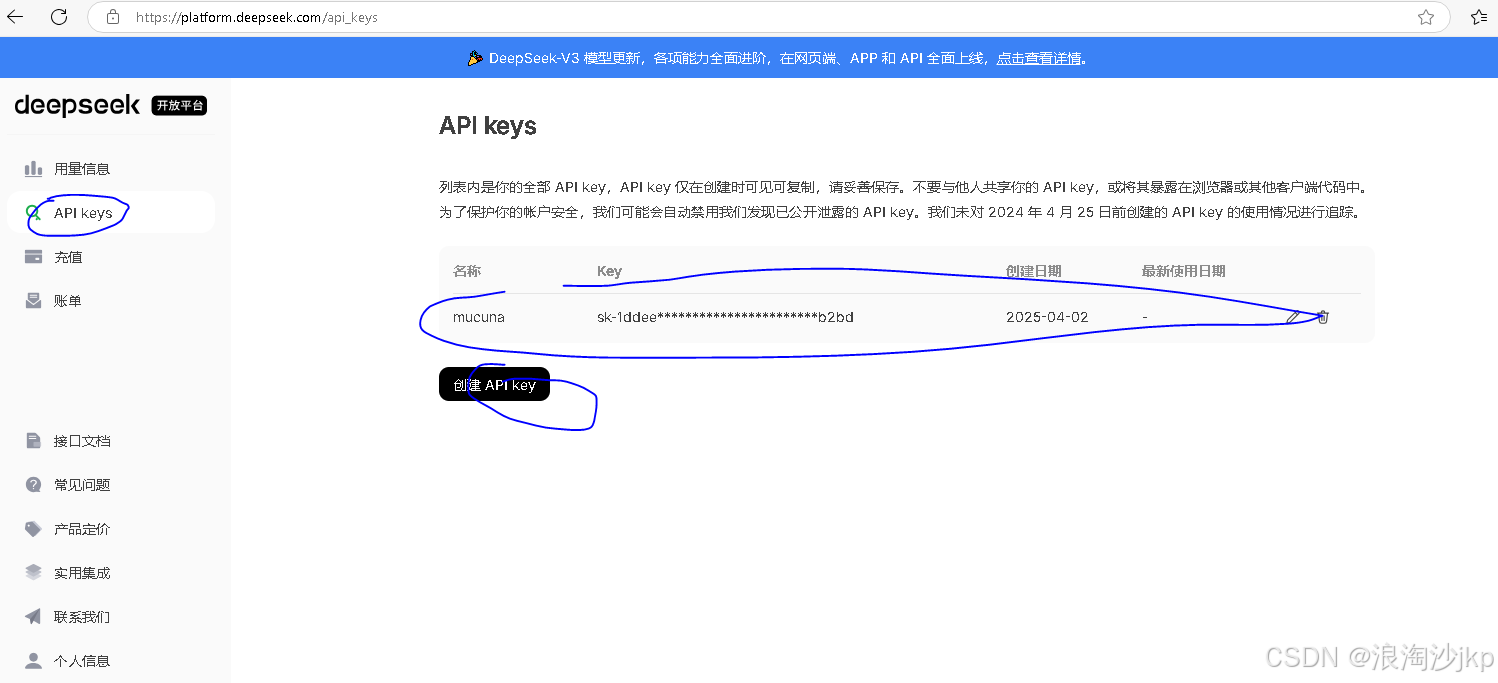Click the document icon beside 接口文档
The height and width of the screenshot is (683, 1498).
(x=34, y=440)
